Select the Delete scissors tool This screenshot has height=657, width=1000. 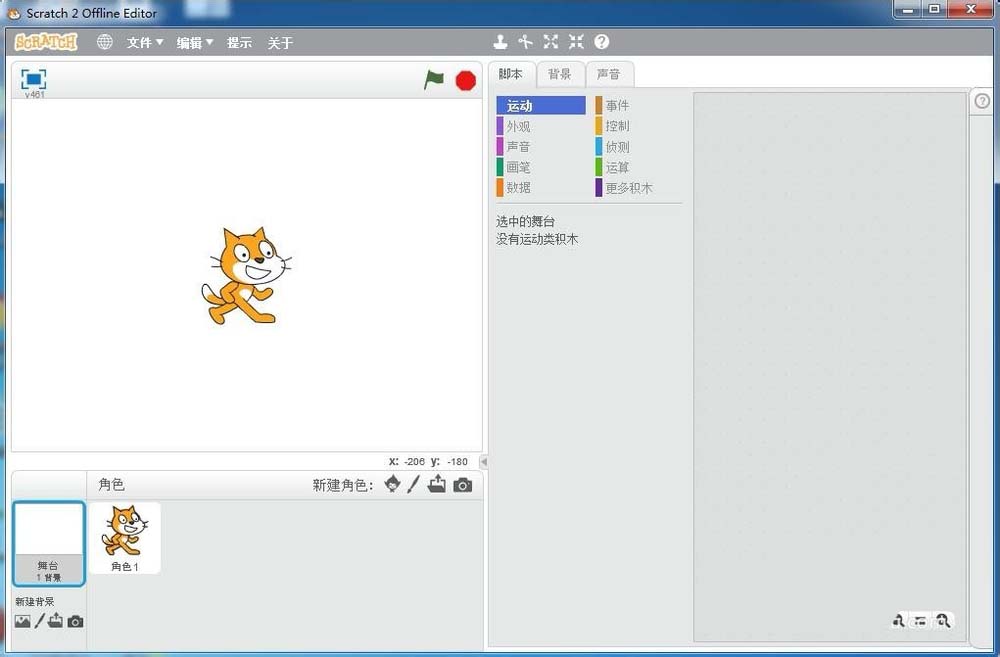pyautogui.click(x=526, y=42)
